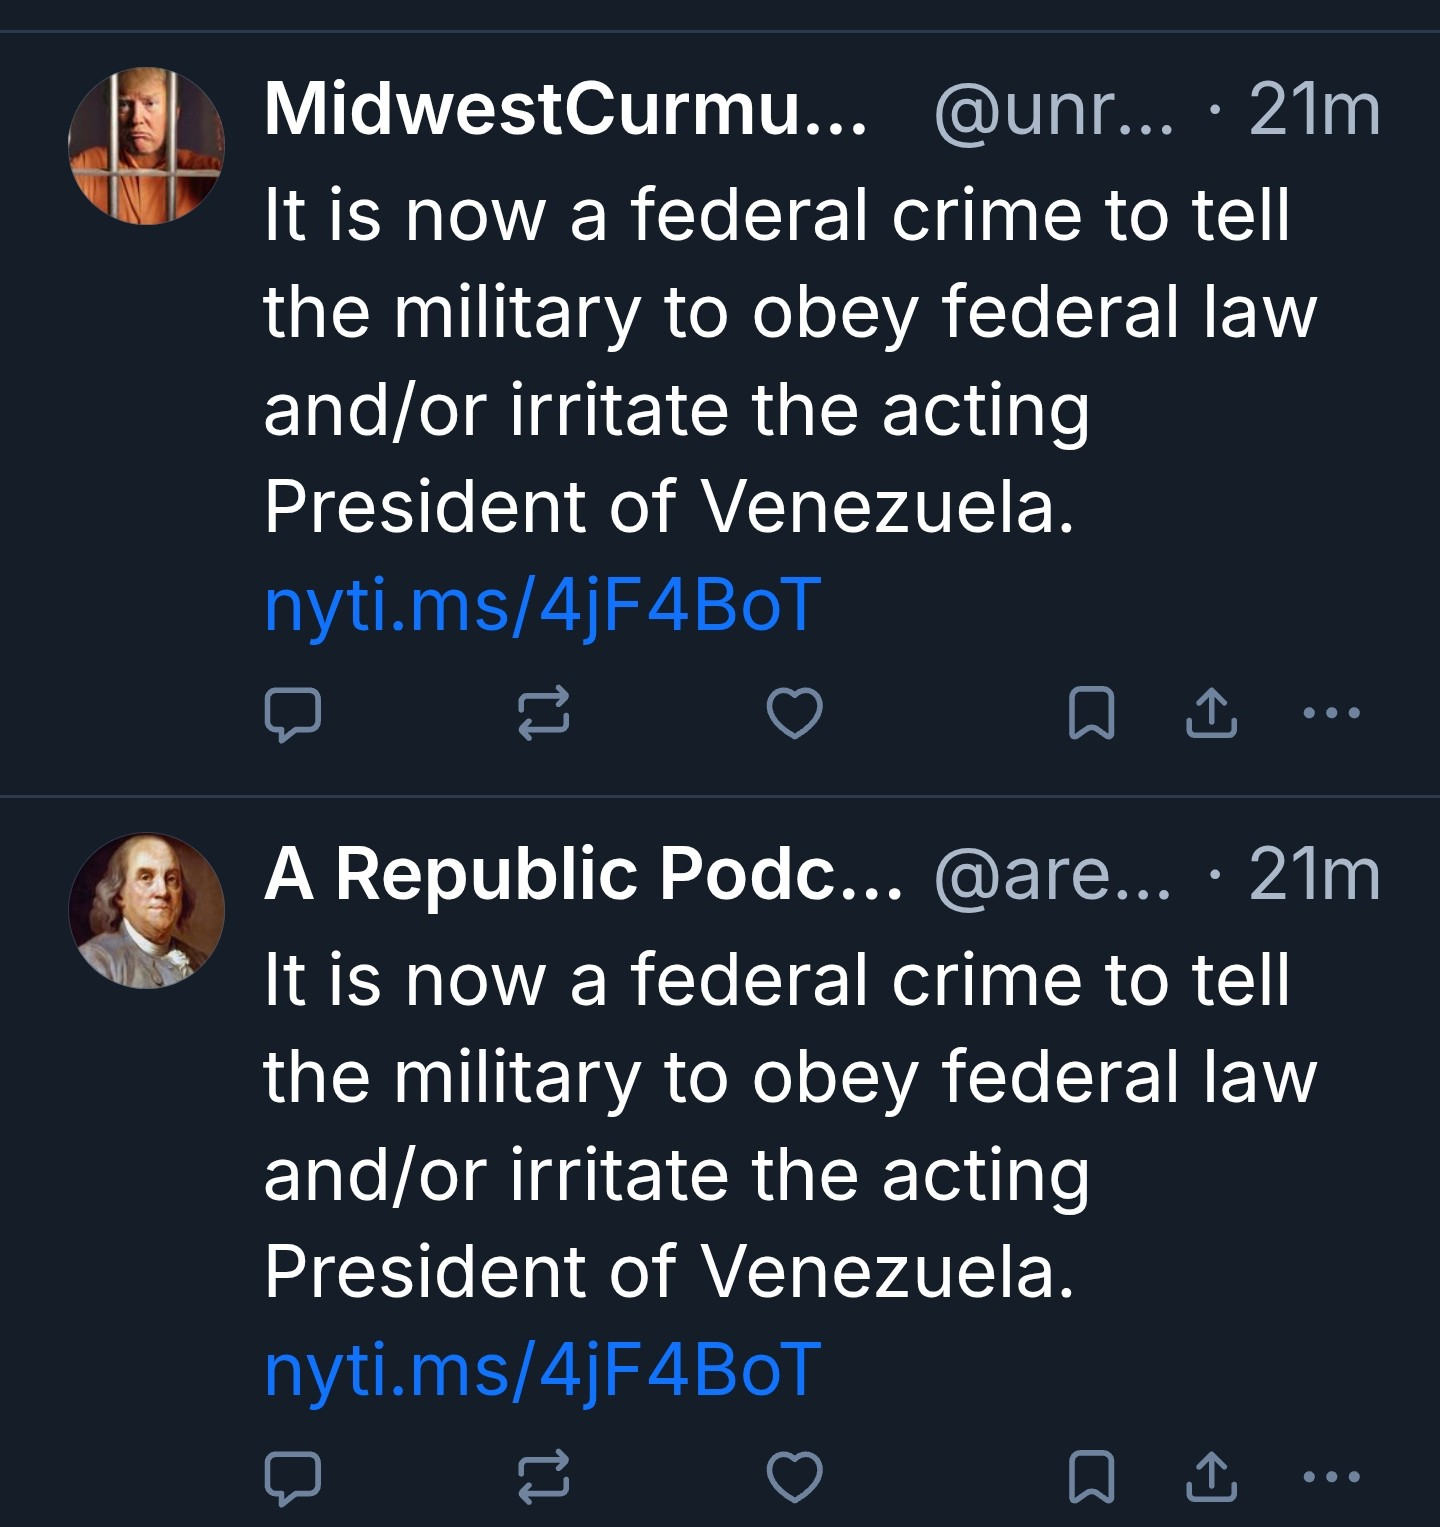1440x1527 pixels.
Task: Open nyti.ms link in first post
Action: click(542, 605)
